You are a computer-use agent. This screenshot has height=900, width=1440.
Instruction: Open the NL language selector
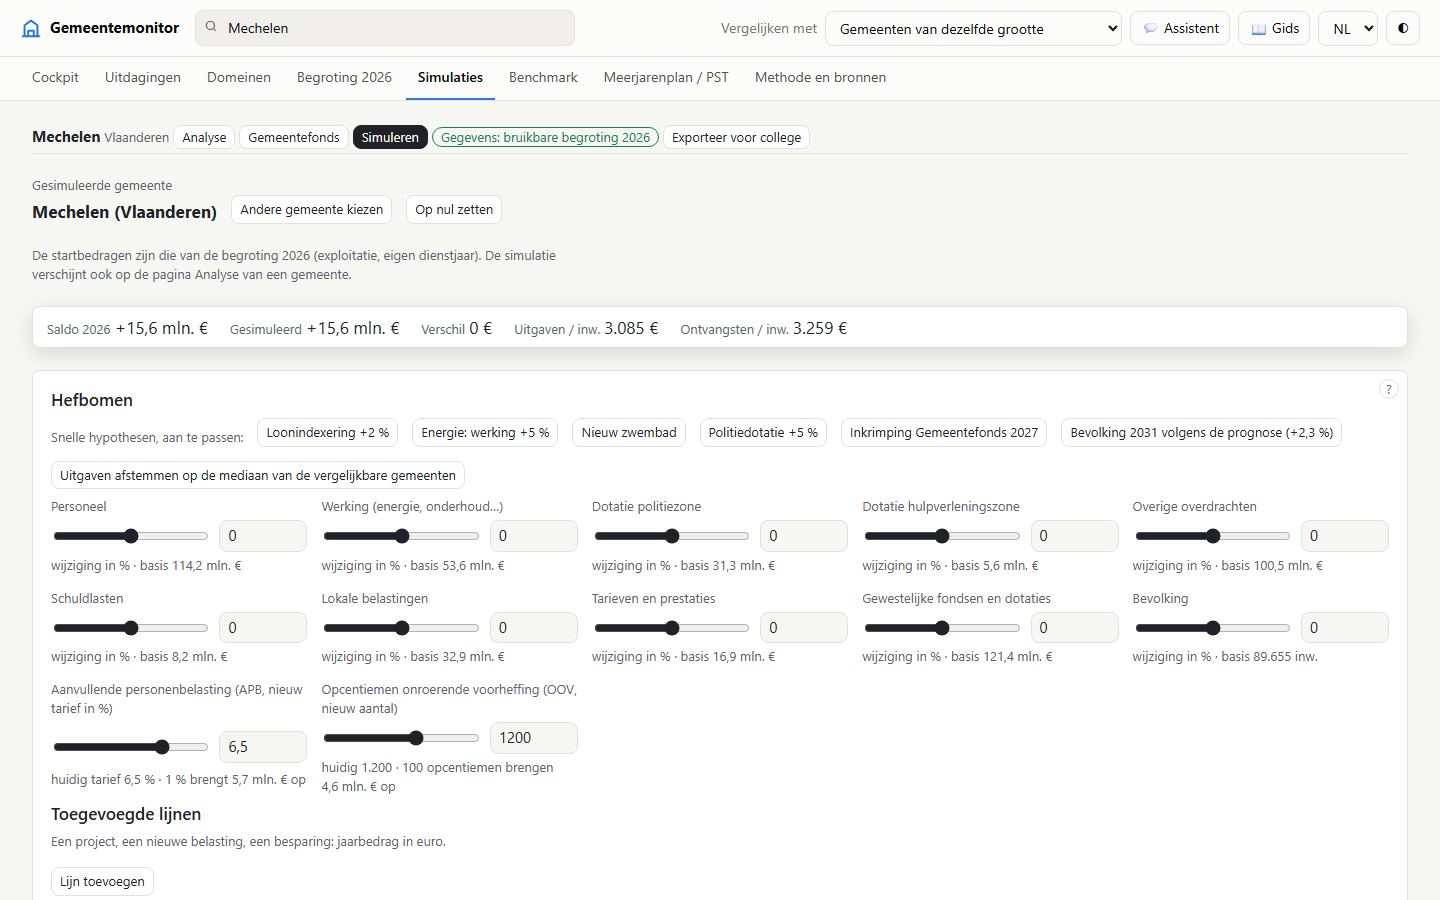[x=1348, y=28]
